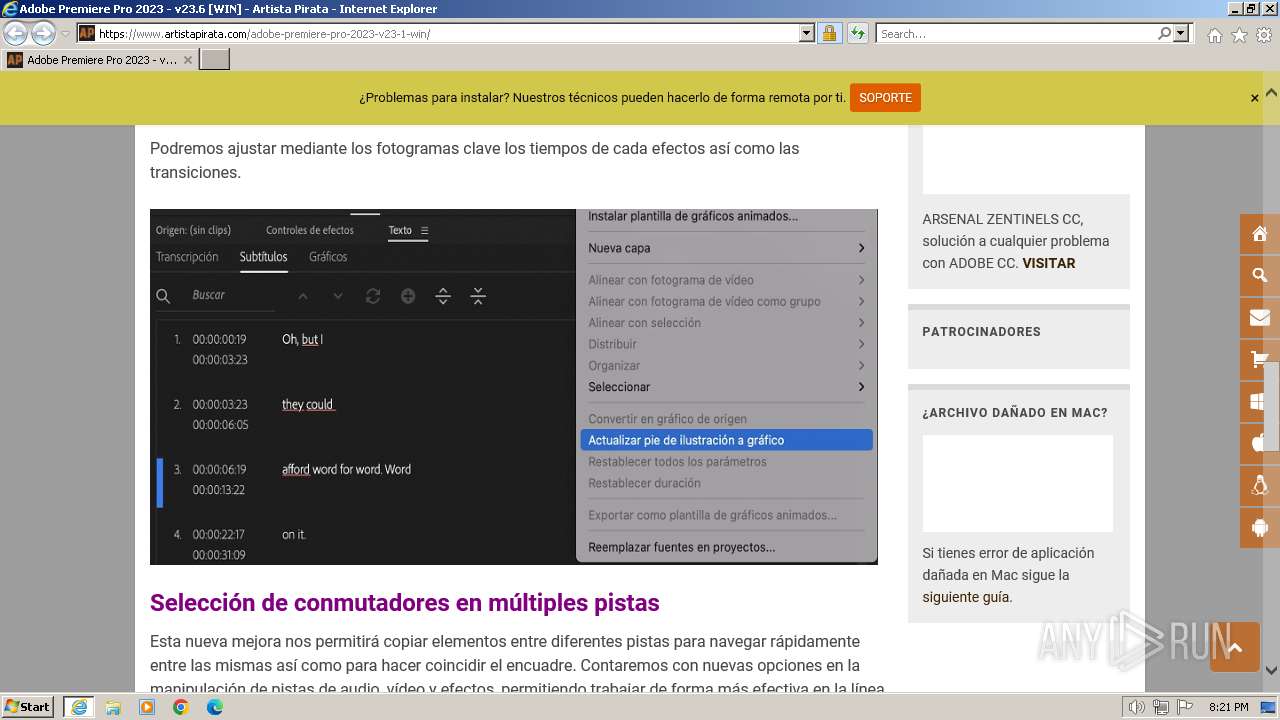The image size is (1280, 720).
Task: Click the PATROCINADORES section heading
Action: click(981, 332)
